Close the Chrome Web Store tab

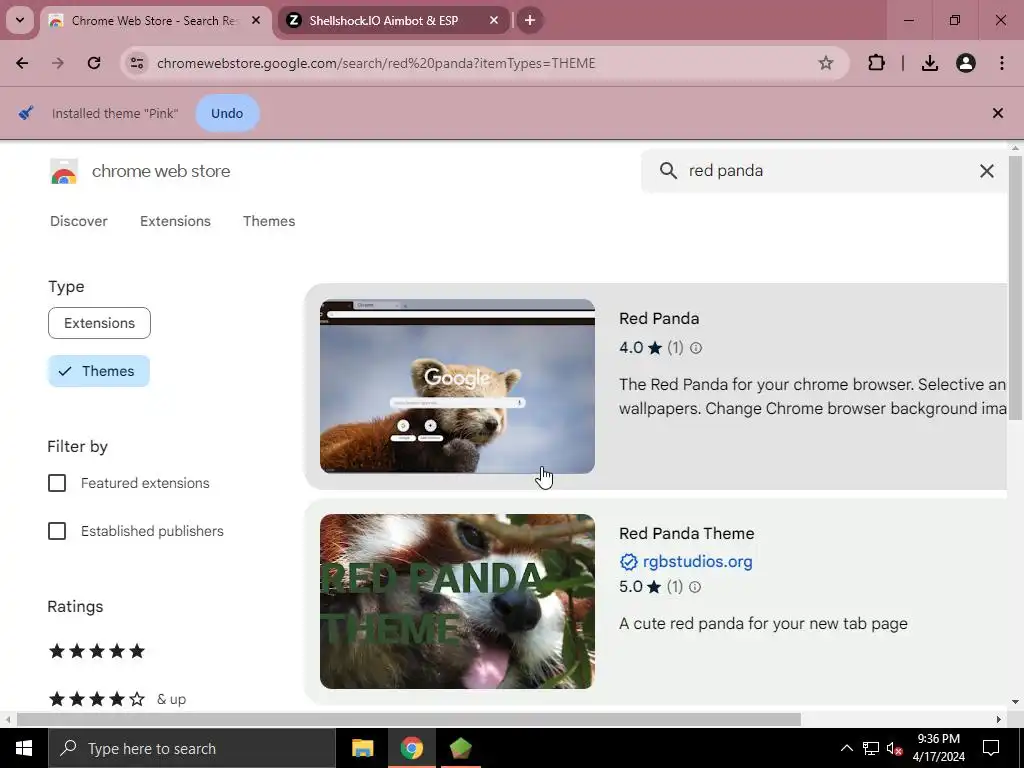(x=256, y=20)
